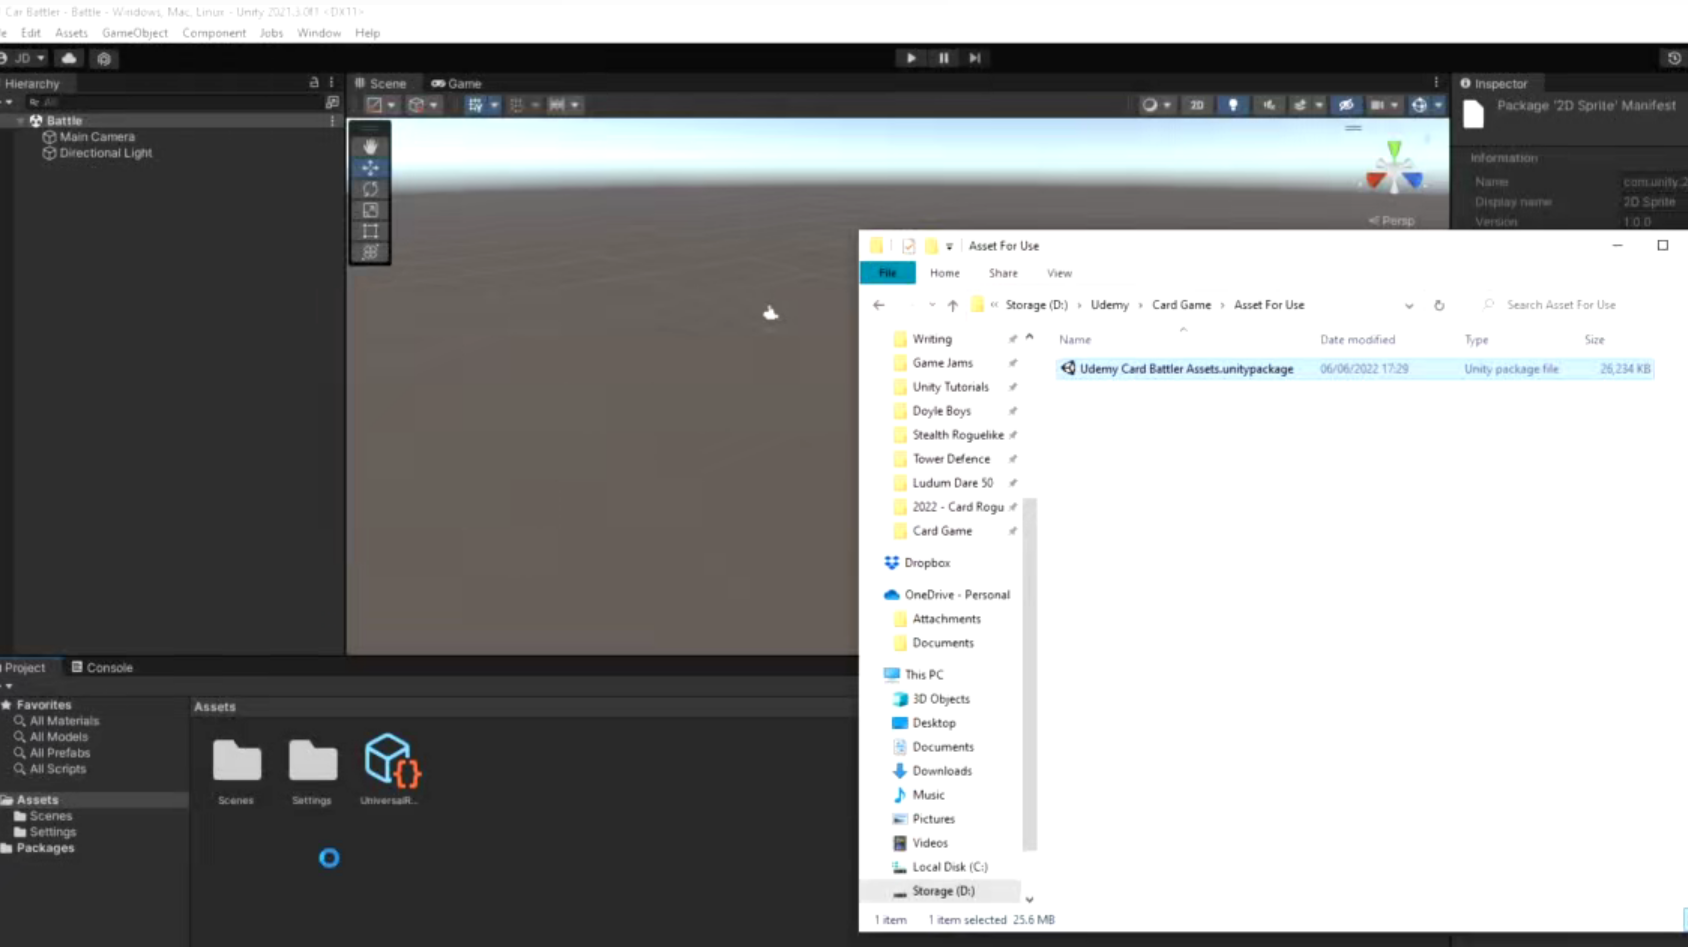Viewport: 1688px width, 947px height.
Task: Go back in Explorer navigation
Action: (x=878, y=305)
